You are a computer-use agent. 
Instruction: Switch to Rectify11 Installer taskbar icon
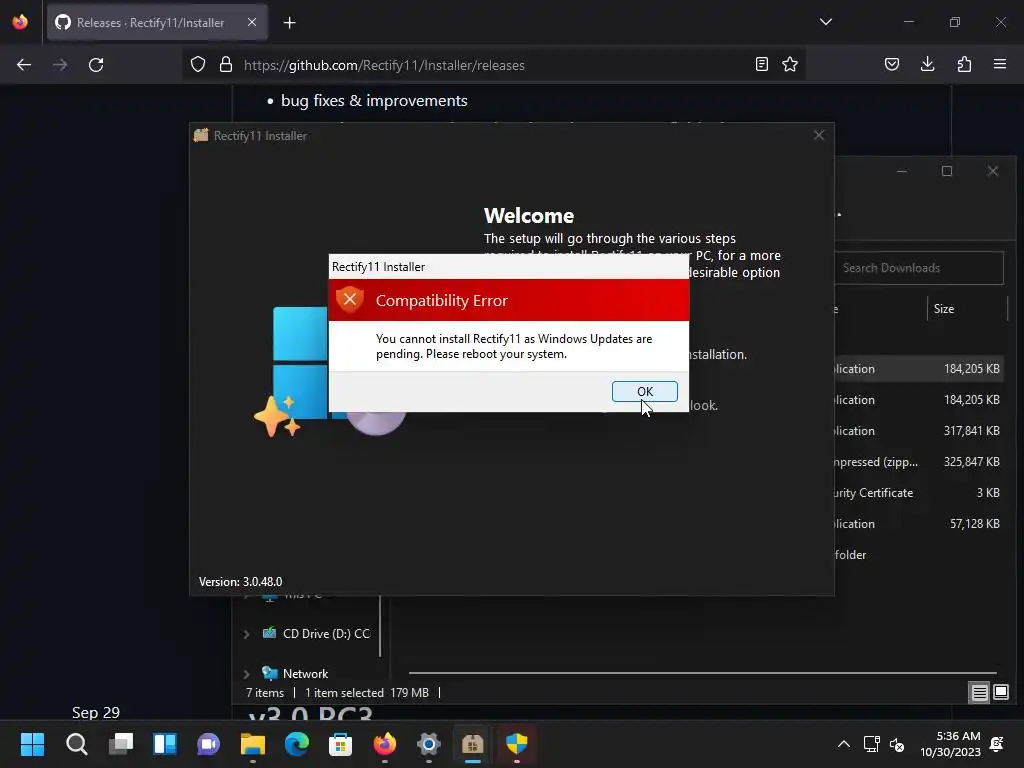click(x=472, y=744)
